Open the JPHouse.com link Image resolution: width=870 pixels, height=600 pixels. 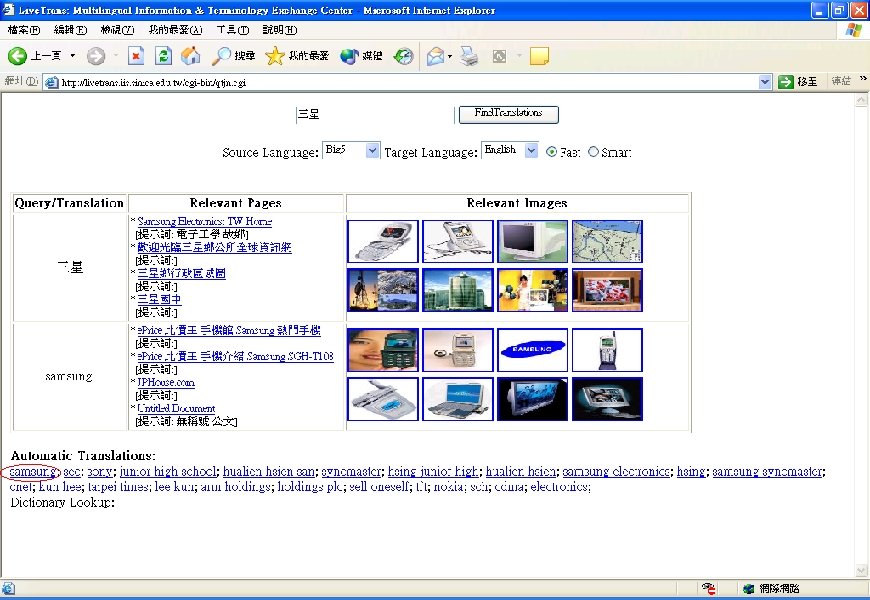(166, 382)
